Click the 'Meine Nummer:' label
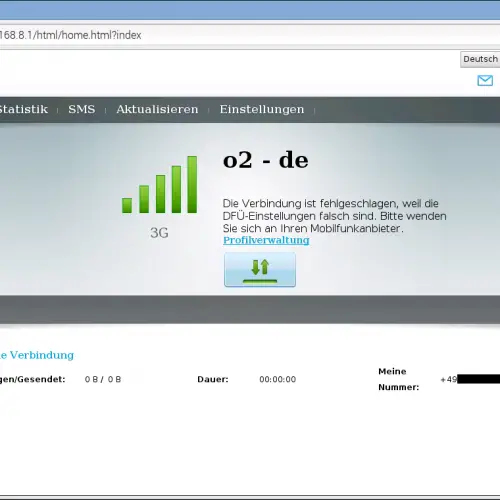The image size is (500, 500). [399, 379]
